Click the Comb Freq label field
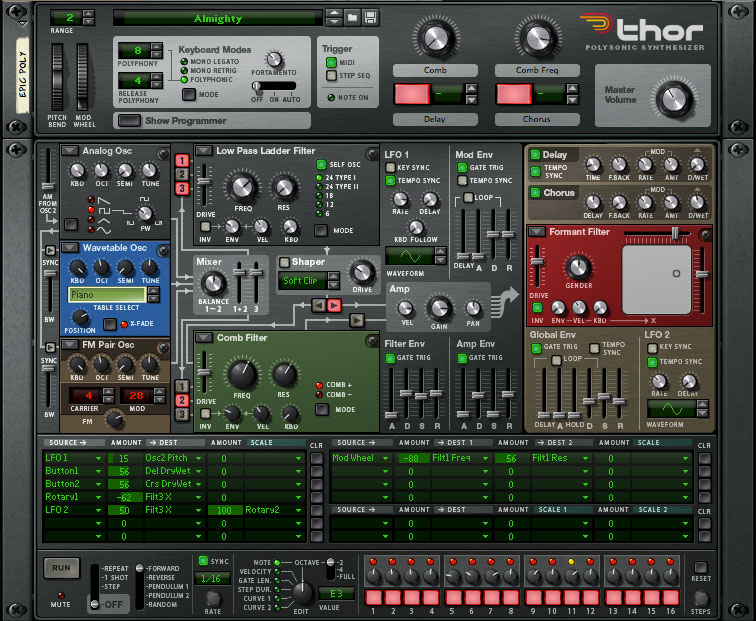 (537, 70)
